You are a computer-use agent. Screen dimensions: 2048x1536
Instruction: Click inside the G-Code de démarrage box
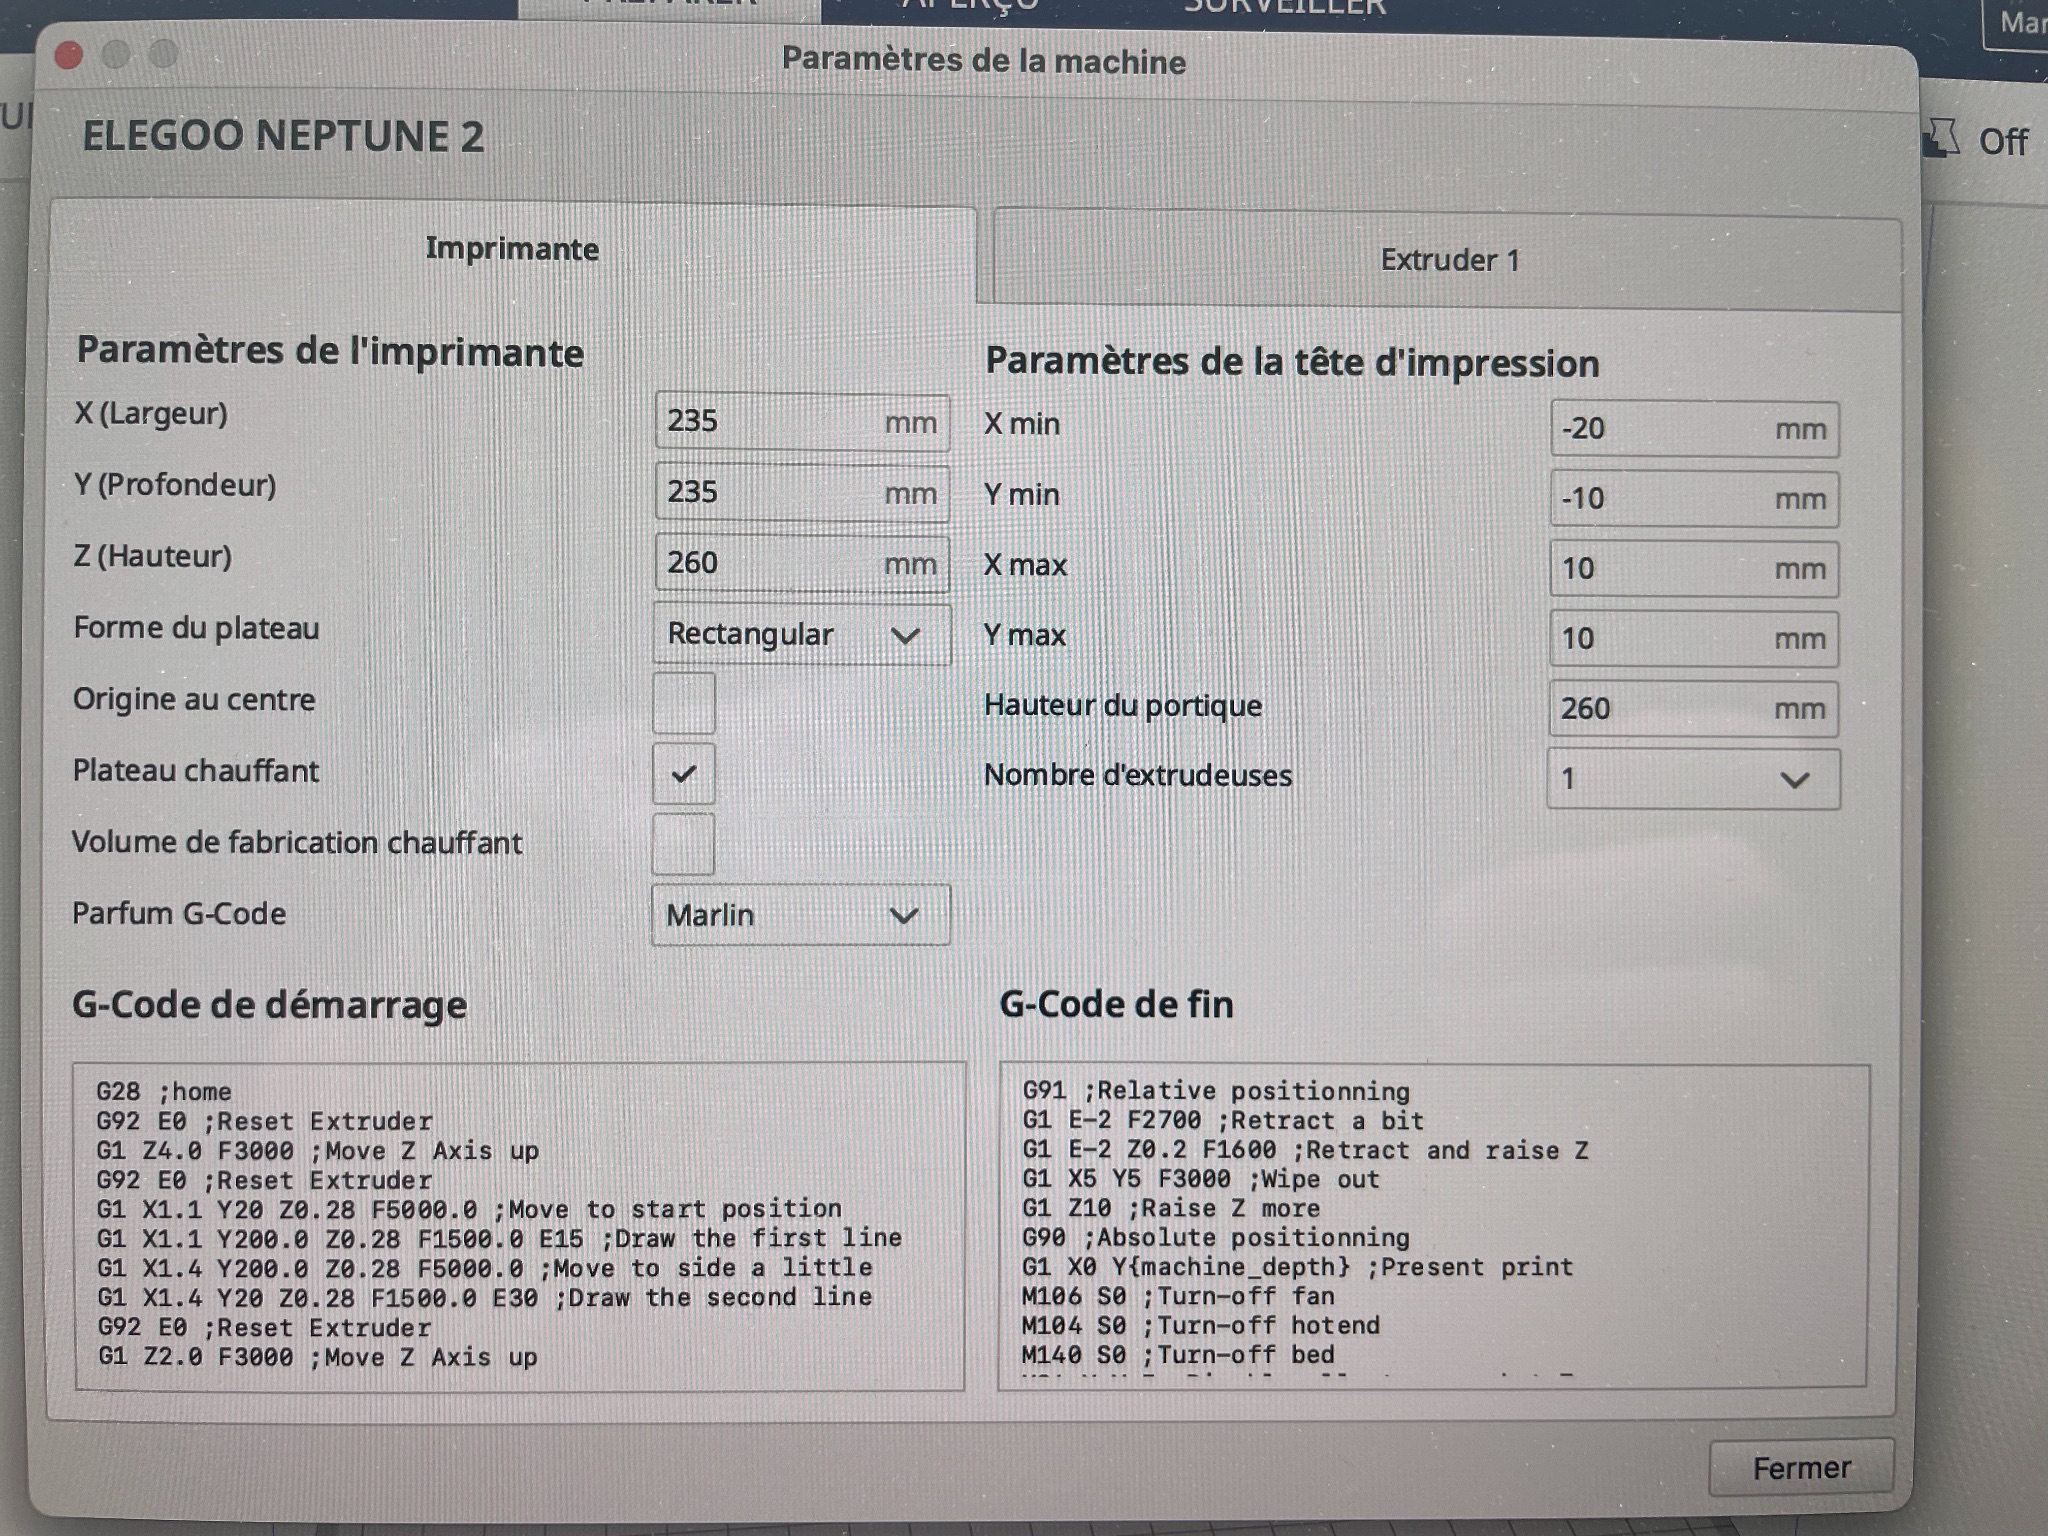520,1226
